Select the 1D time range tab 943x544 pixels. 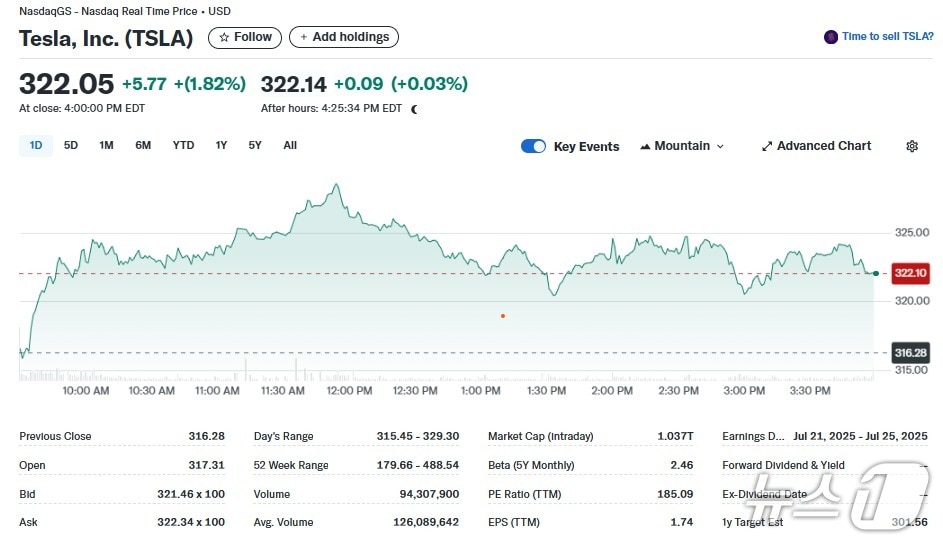click(x=36, y=146)
